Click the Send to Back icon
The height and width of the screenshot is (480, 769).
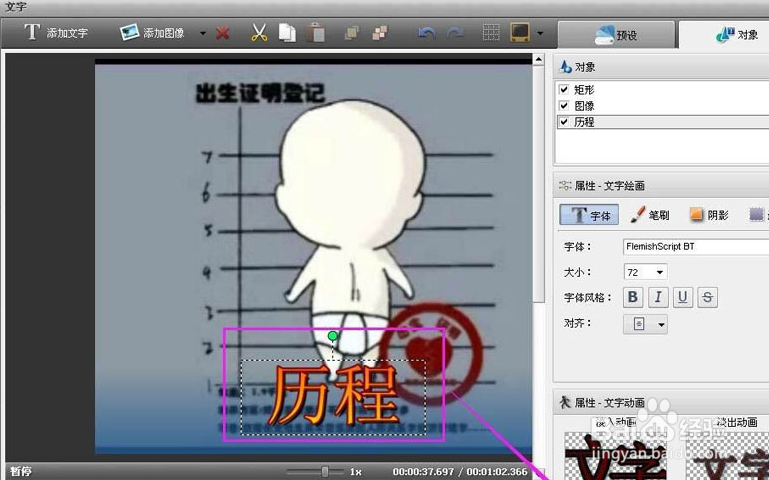coord(380,33)
